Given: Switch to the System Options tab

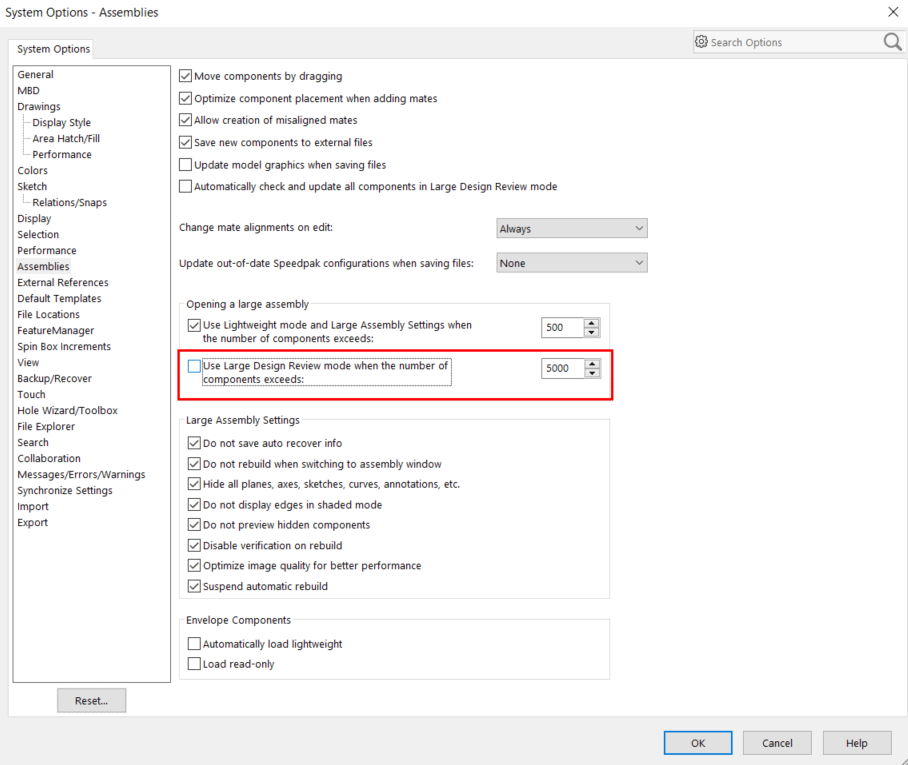Looking at the screenshot, I should click(x=53, y=49).
